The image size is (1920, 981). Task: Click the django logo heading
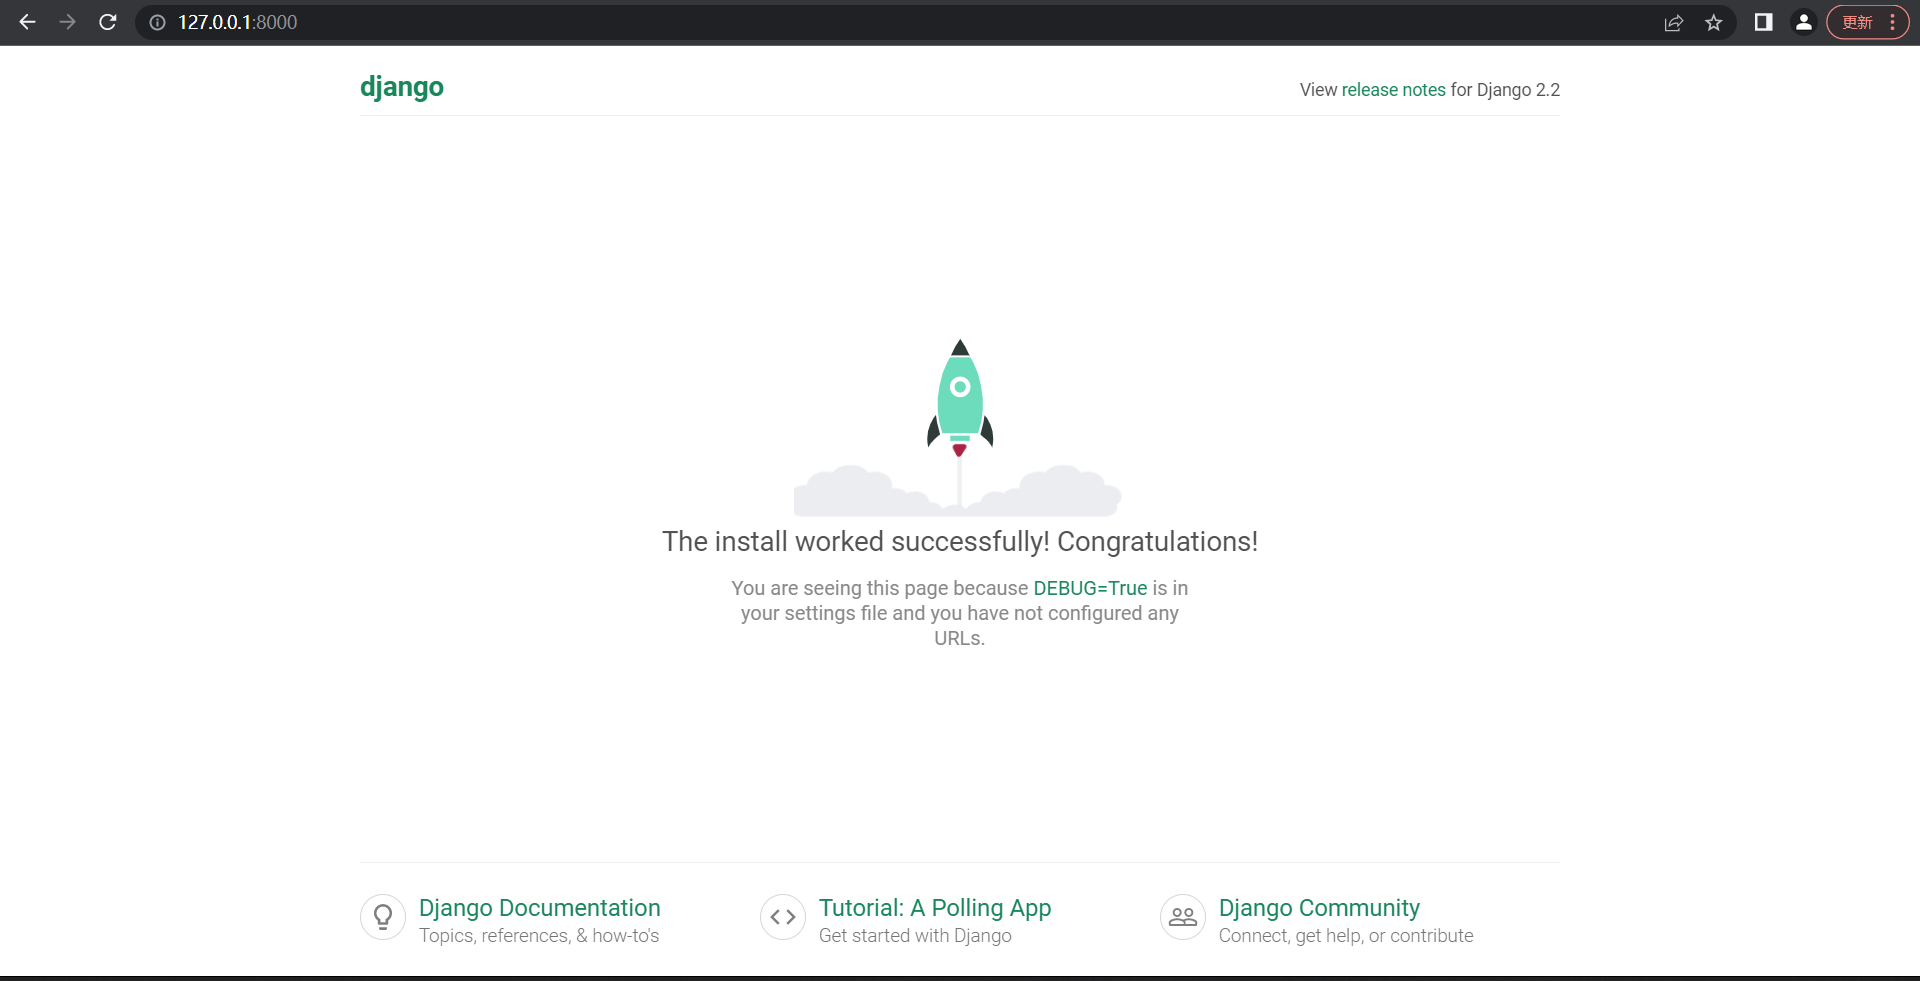click(402, 87)
